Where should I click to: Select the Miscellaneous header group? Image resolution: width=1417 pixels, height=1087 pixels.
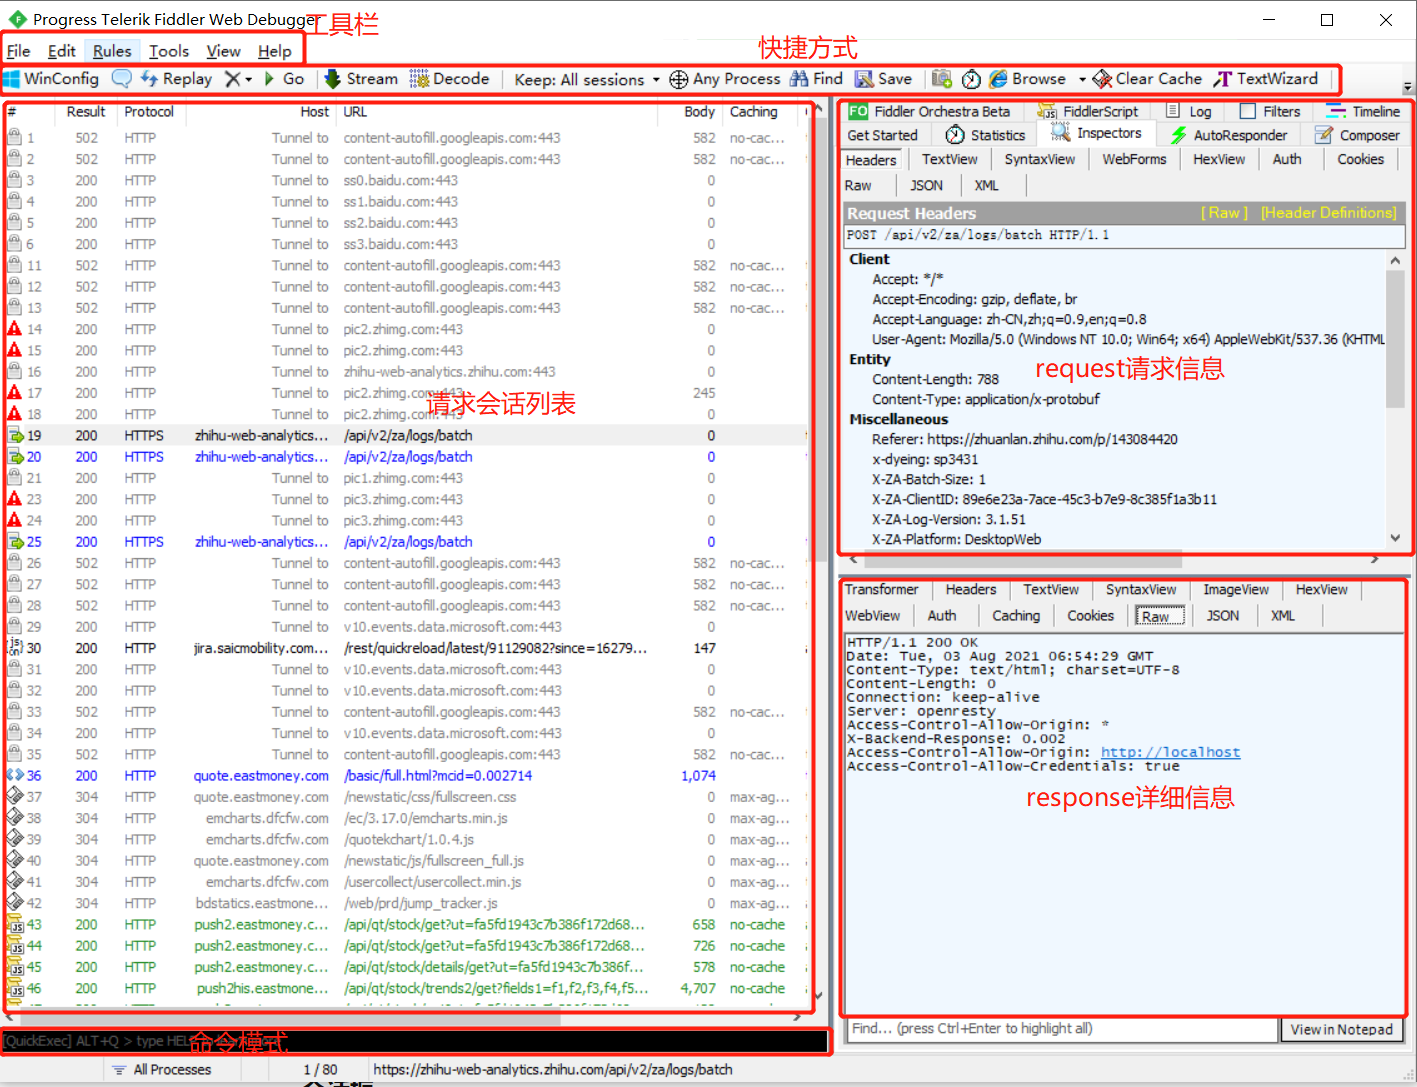pos(898,419)
